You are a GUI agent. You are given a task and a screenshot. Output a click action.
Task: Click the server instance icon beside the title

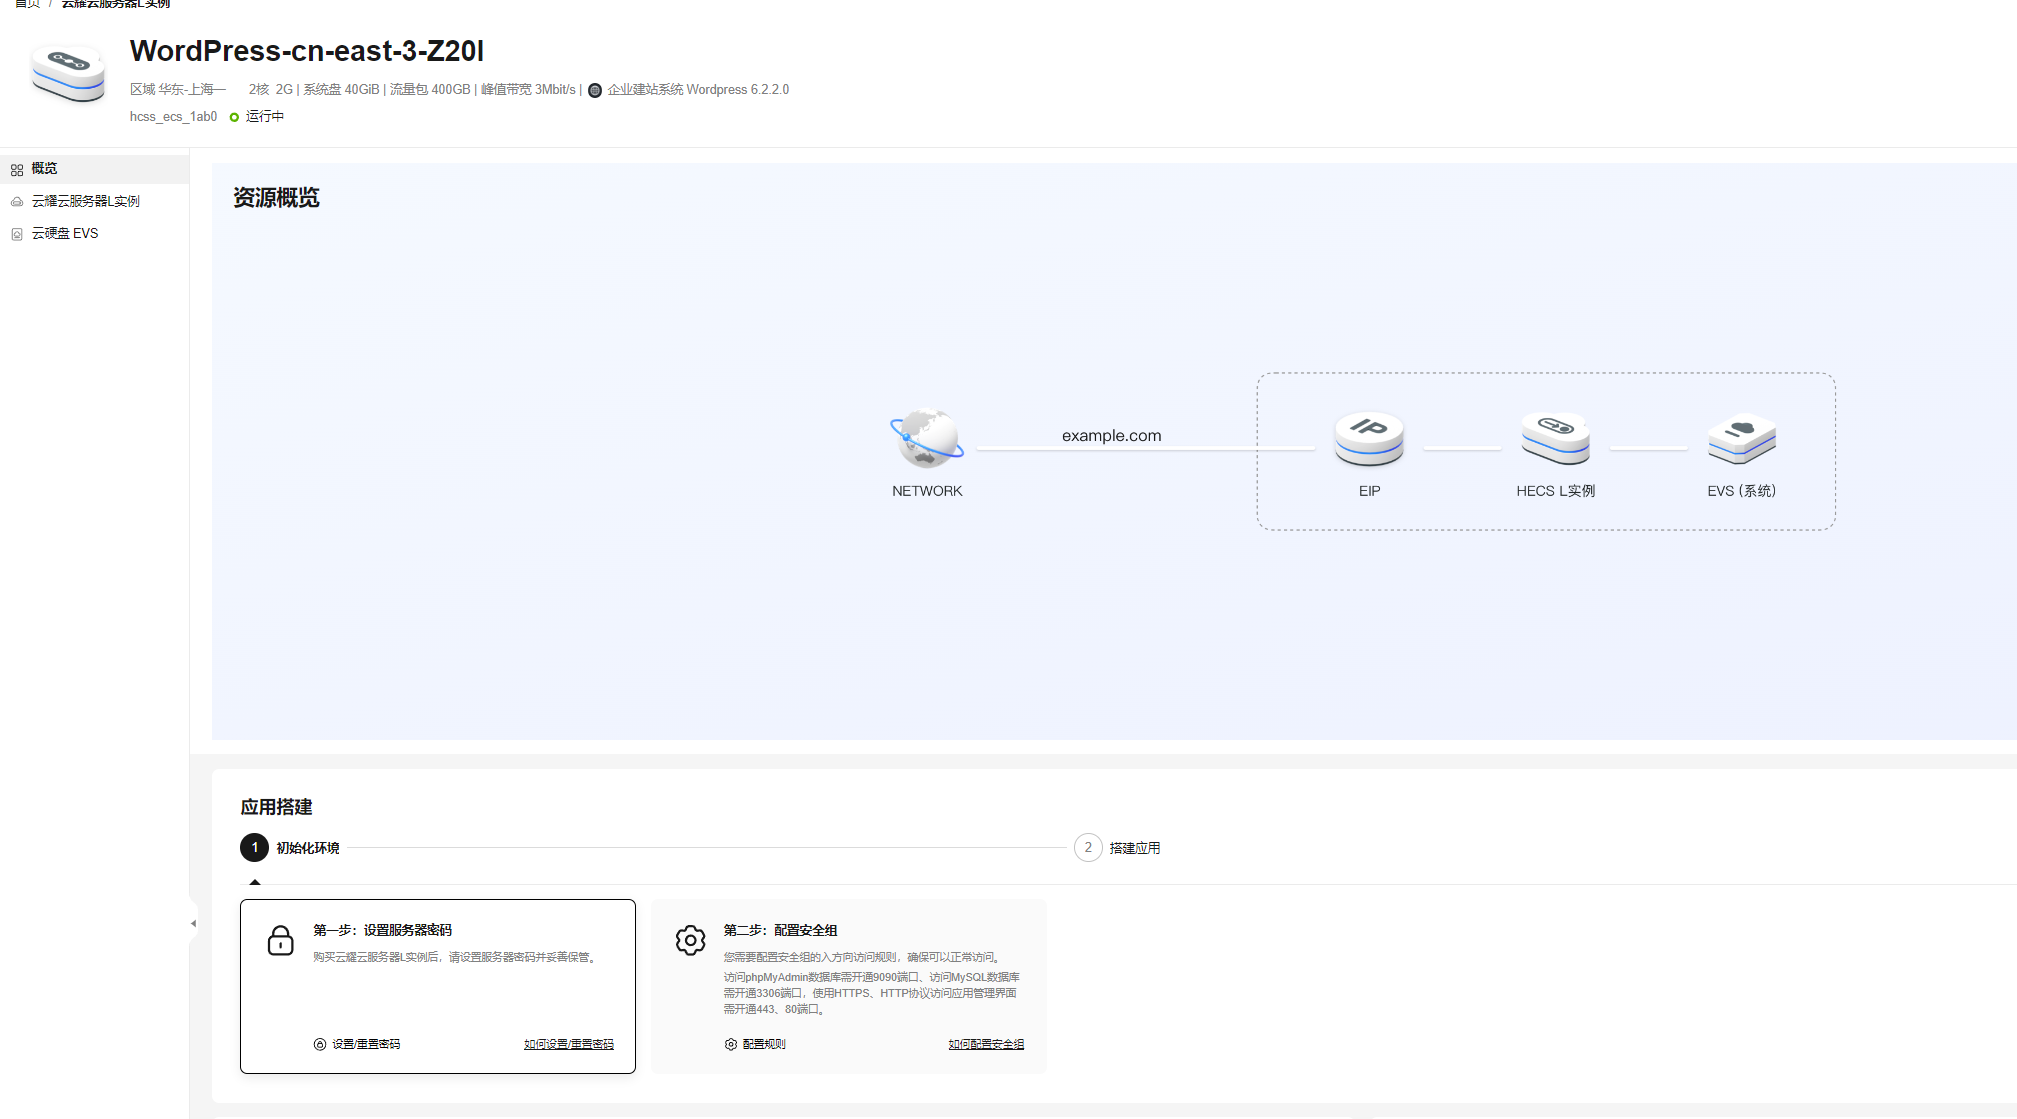(68, 72)
